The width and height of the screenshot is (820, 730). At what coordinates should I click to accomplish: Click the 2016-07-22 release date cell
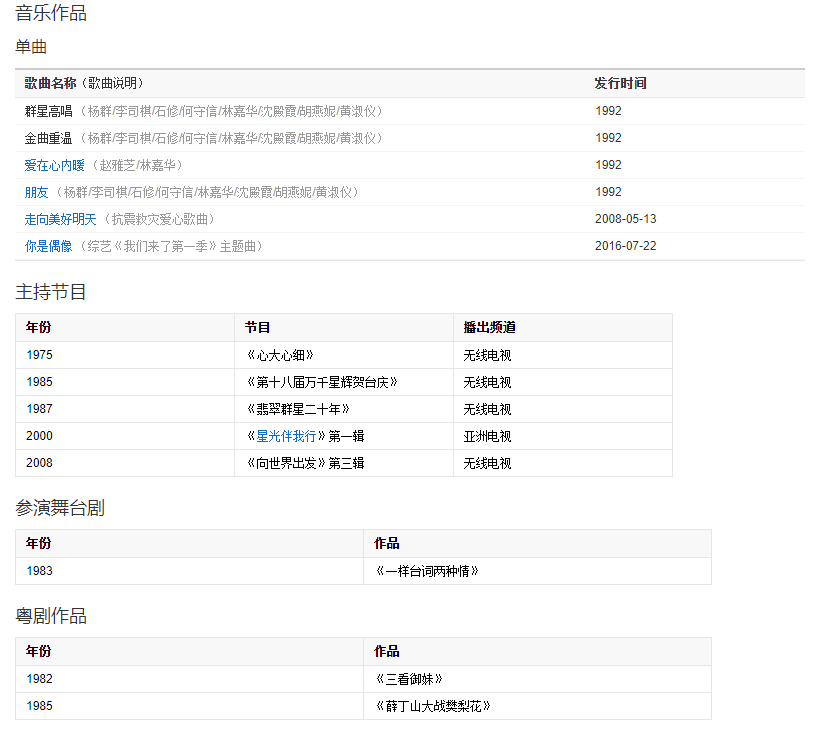(x=625, y=246)
